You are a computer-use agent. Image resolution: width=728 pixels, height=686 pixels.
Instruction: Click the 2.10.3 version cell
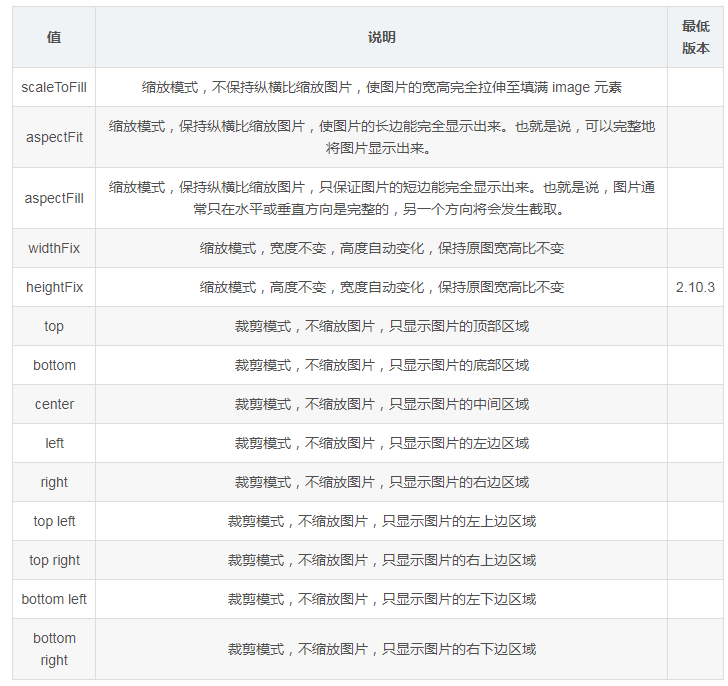(696, 287)
